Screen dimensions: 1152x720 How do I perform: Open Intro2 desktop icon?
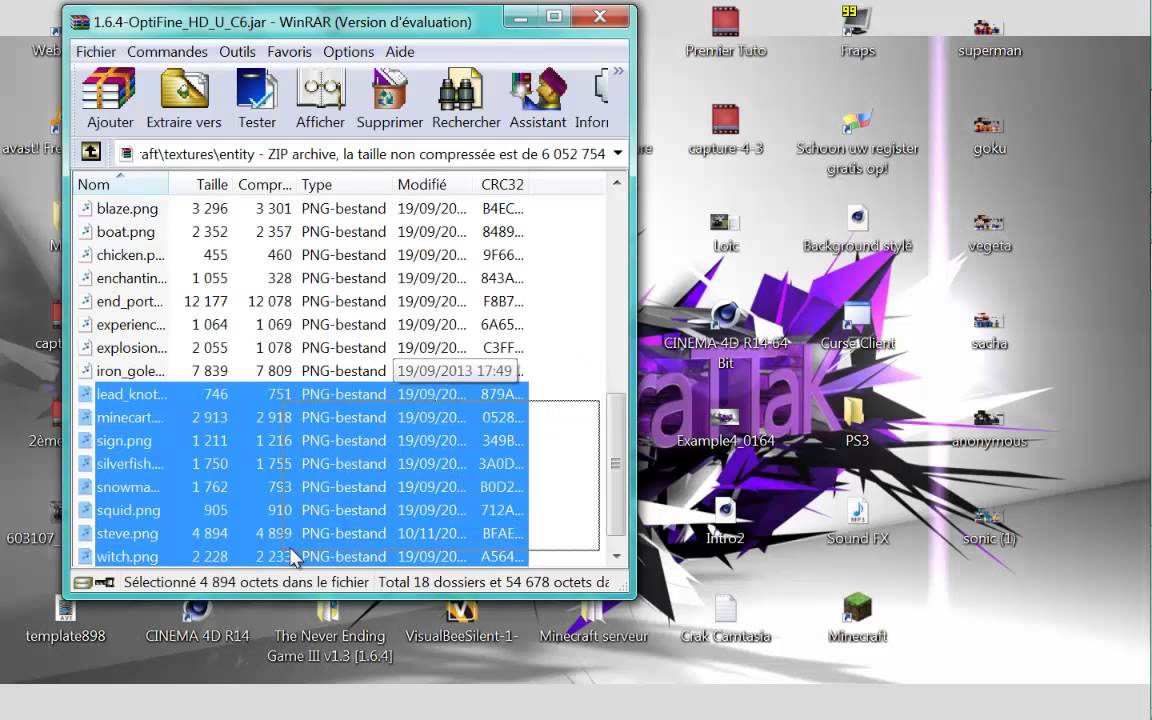pyautogui.click(x=725, y=522)
